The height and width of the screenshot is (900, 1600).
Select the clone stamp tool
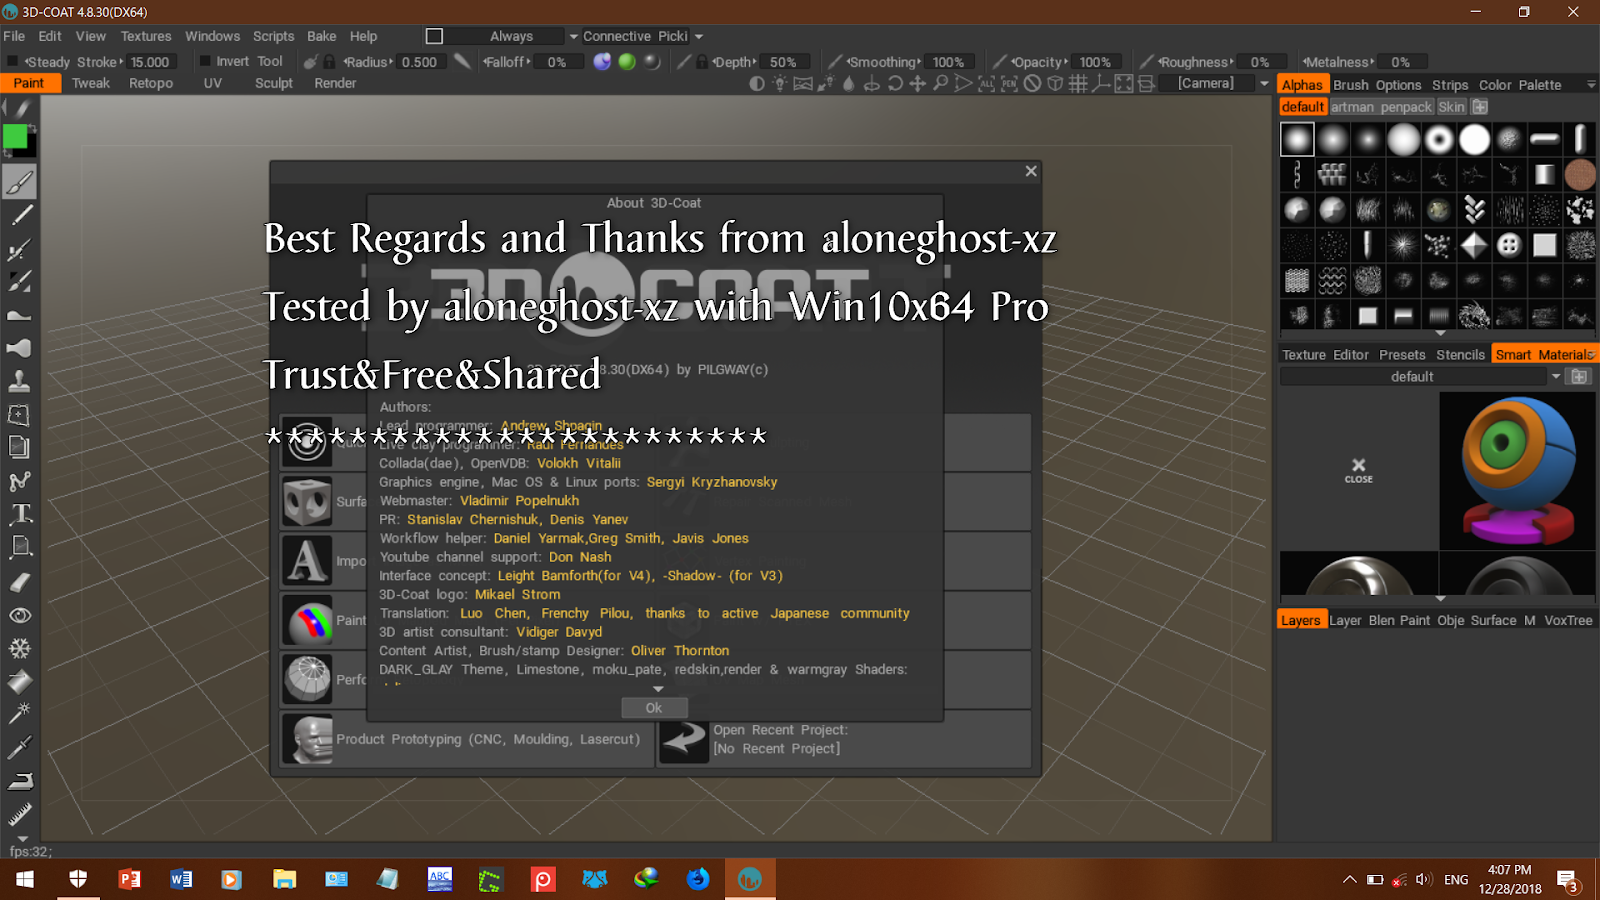(20, 381)
